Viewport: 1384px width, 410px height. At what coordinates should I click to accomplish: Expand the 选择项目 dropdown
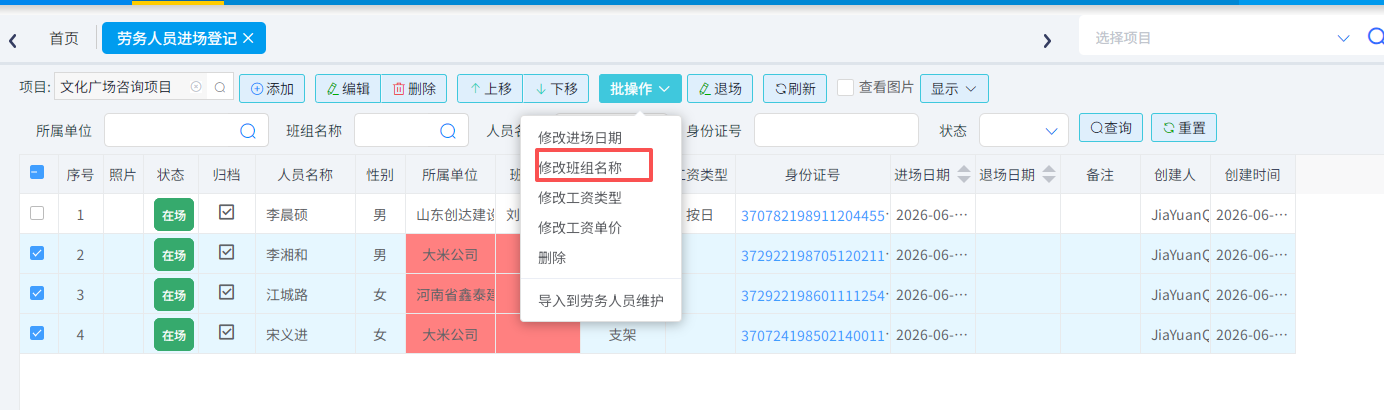[x=1343, y=38]
